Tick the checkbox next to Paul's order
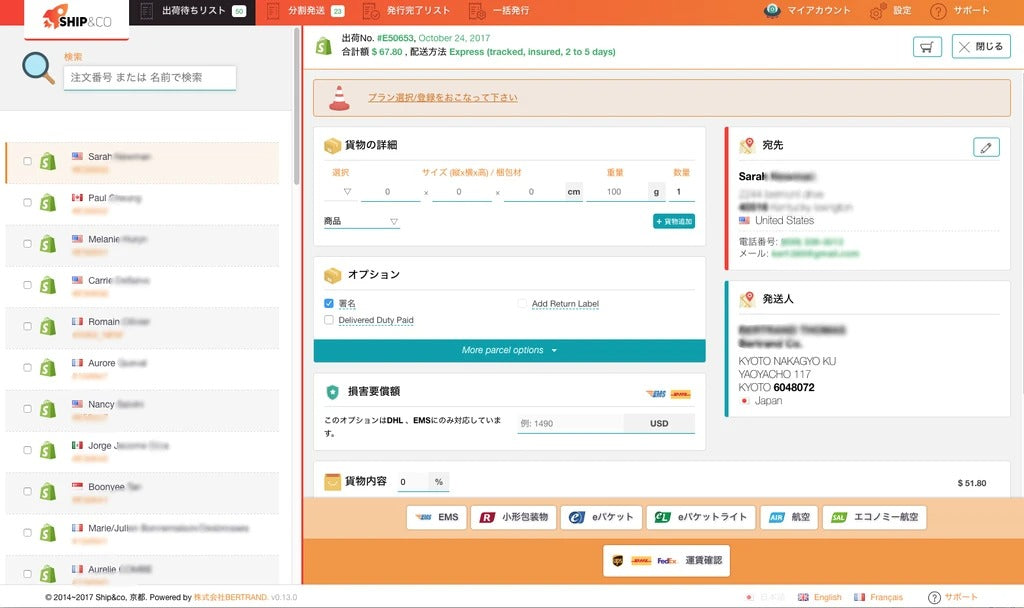 pos(28,203)
